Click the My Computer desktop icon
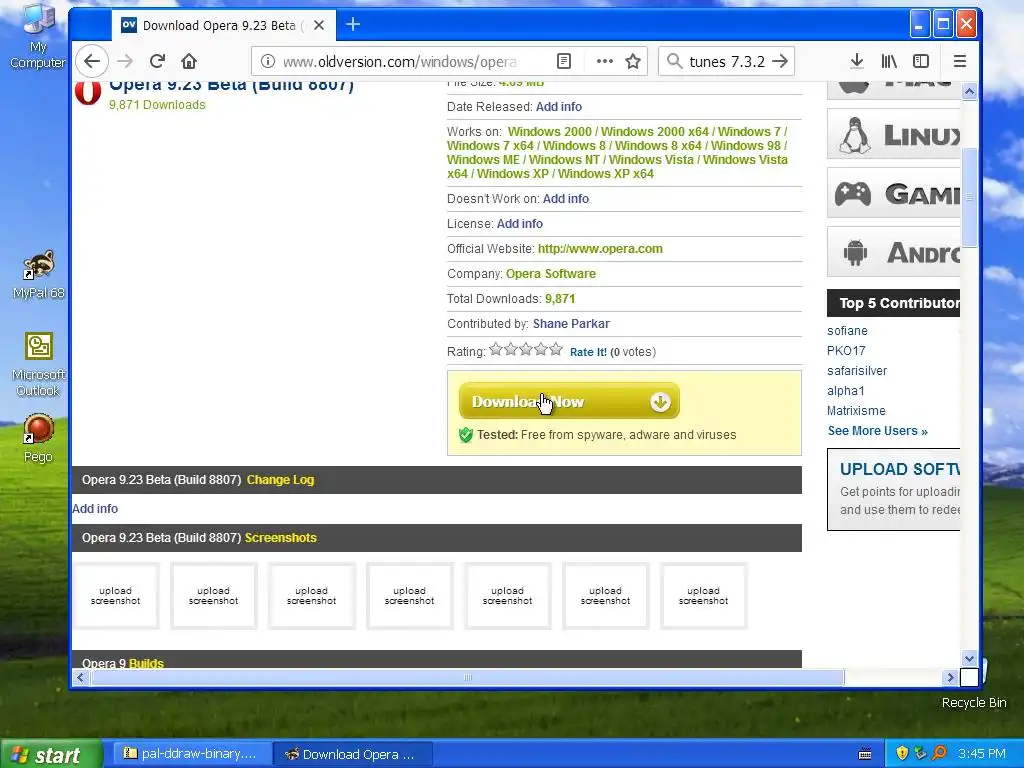The width and height of the screenshot is (1024, 768). (x=38, y=37)
